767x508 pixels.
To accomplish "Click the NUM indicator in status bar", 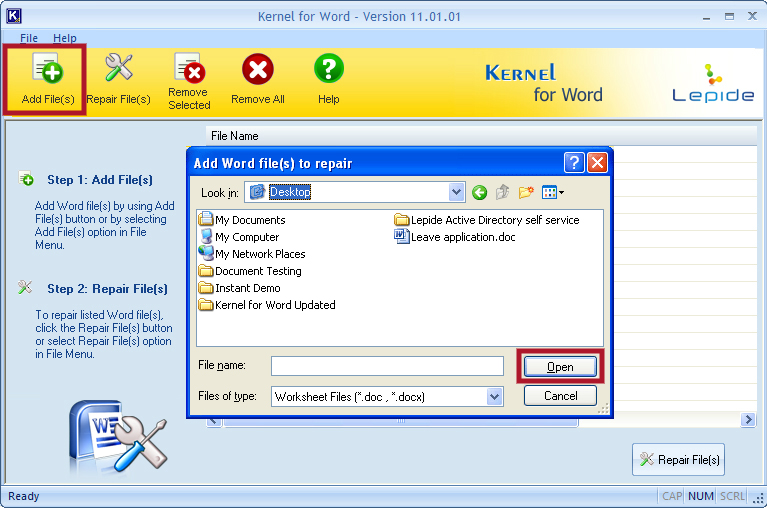I will [x=700, y=496].
